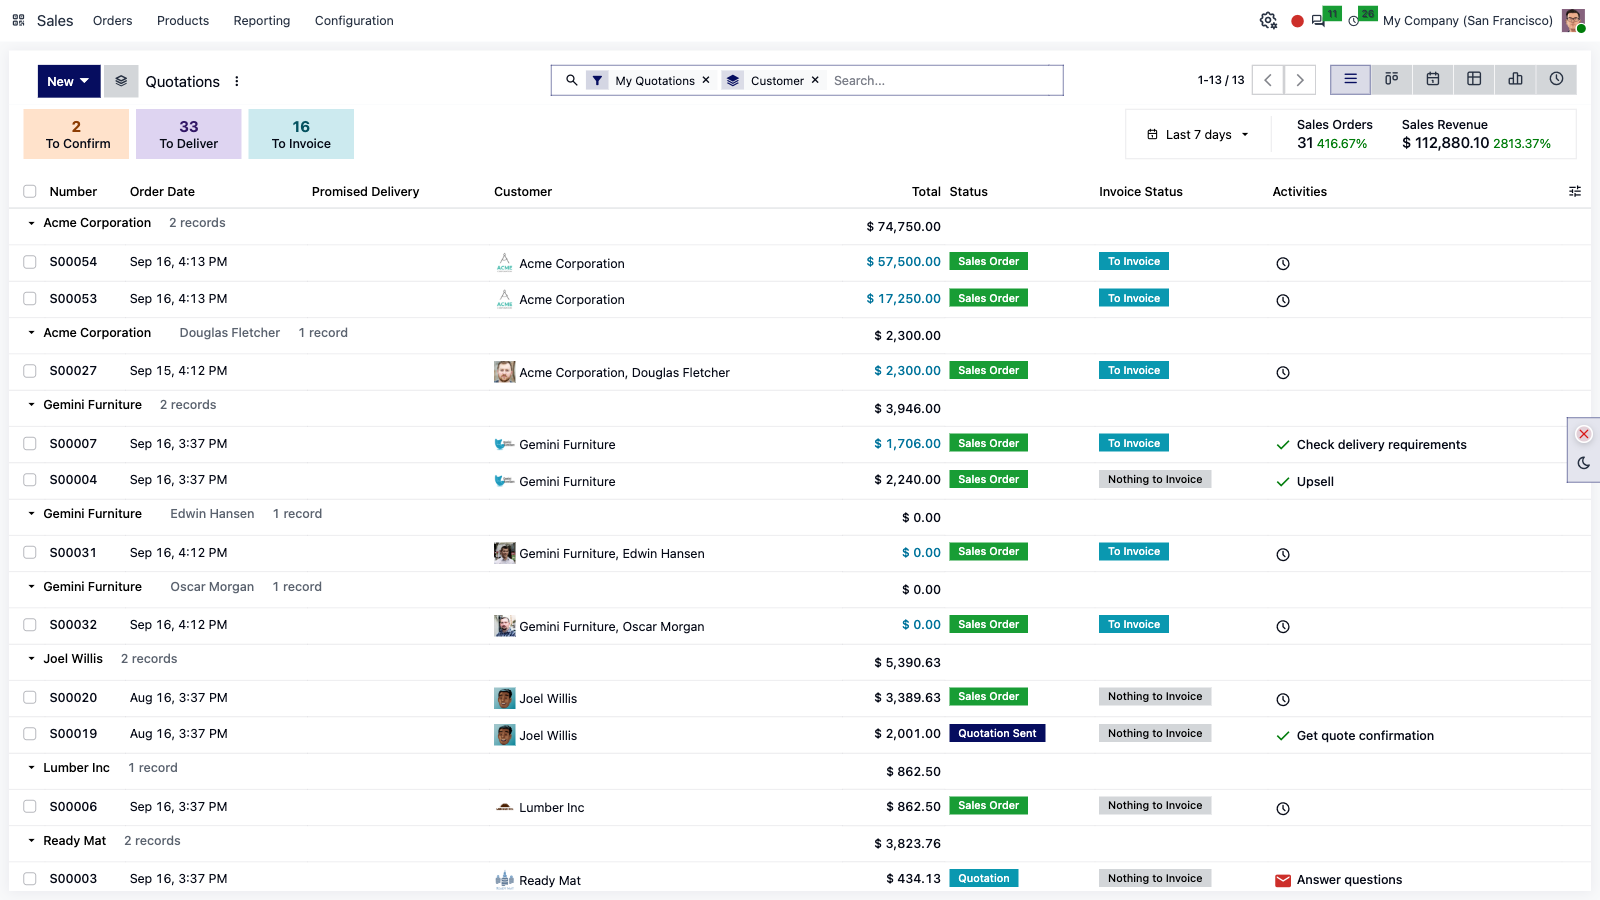Viewport: 1600px width, 900px height.
Task: Switch to pivot table view
Action: (x=1474, y=79)
